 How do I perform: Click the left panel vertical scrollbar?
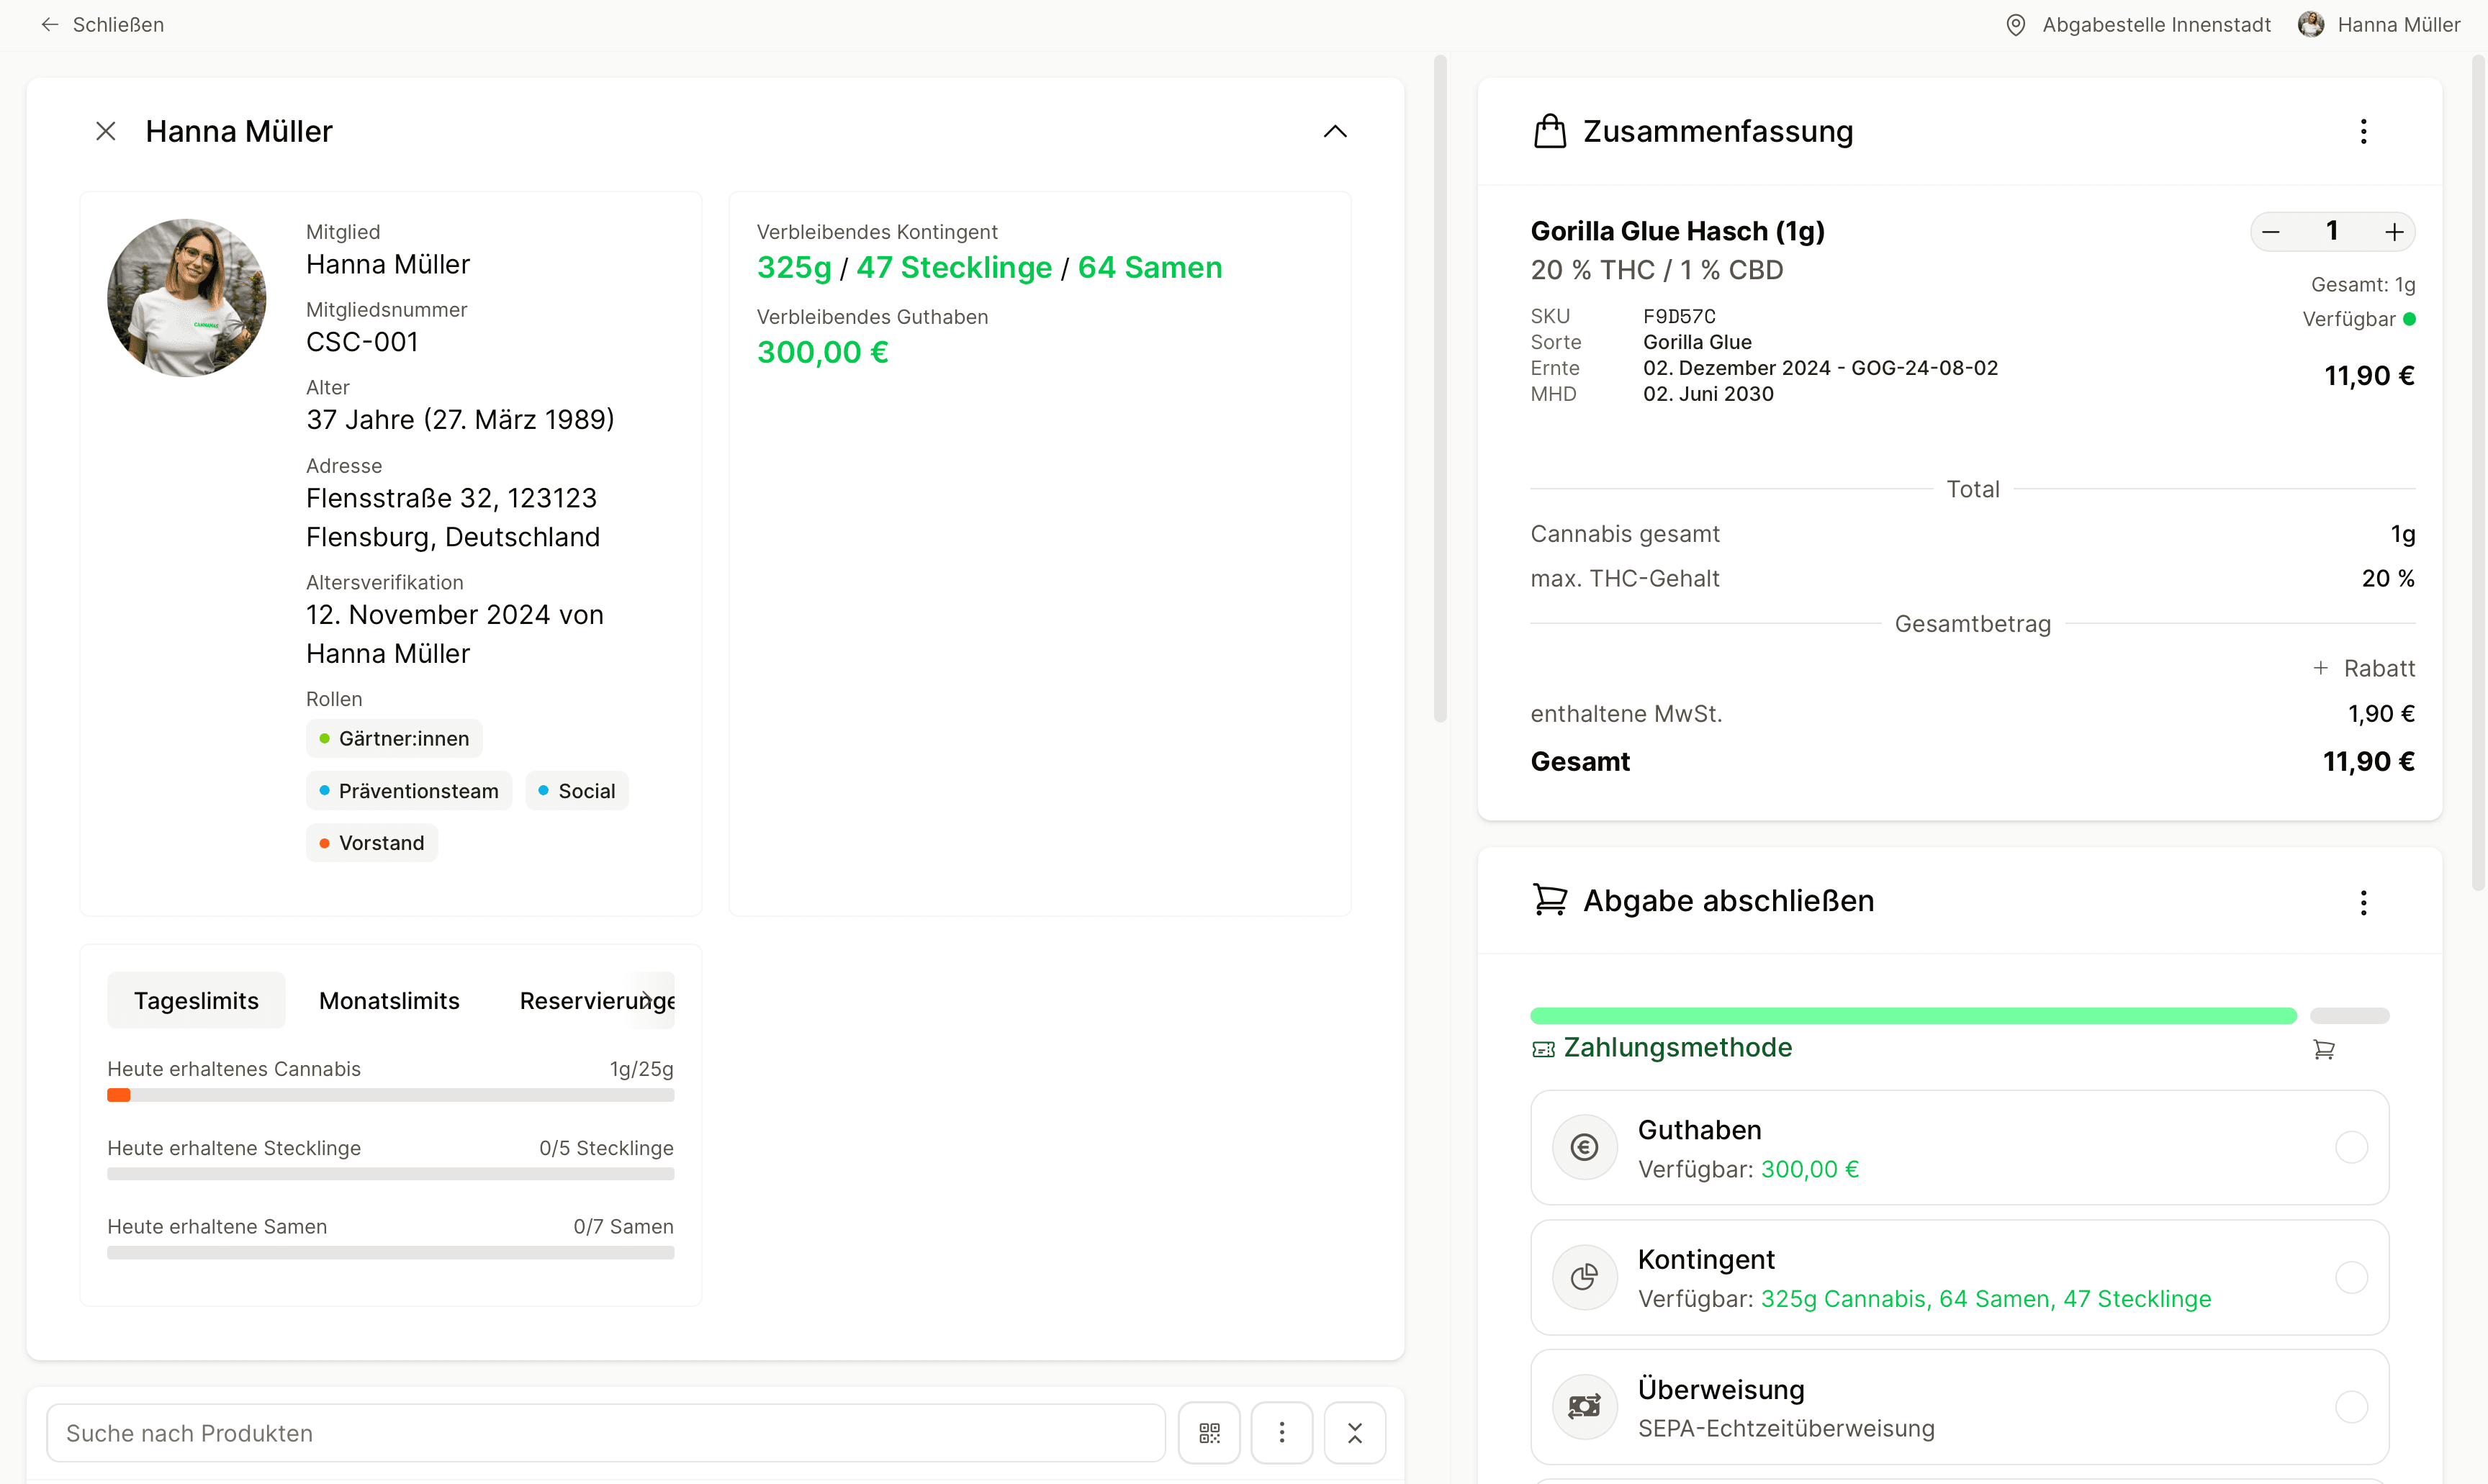1440,388
